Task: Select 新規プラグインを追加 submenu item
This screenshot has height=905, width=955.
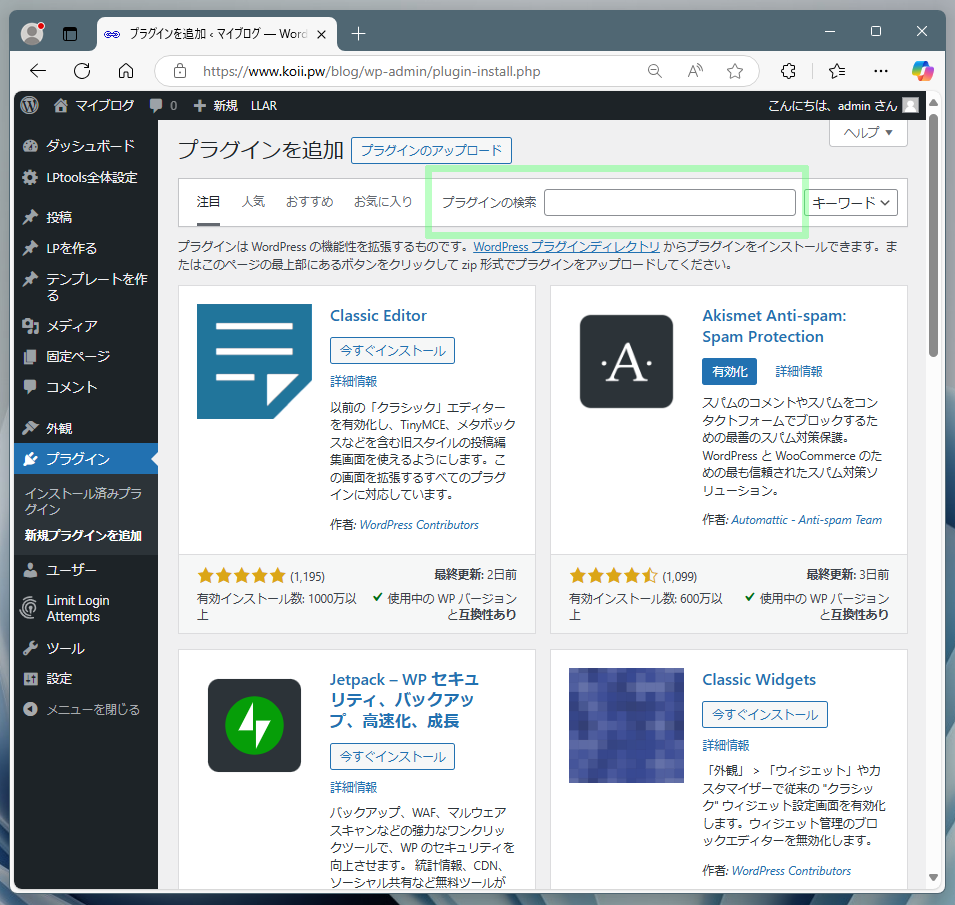Action: pyautogui.click(x=83, y=535)
